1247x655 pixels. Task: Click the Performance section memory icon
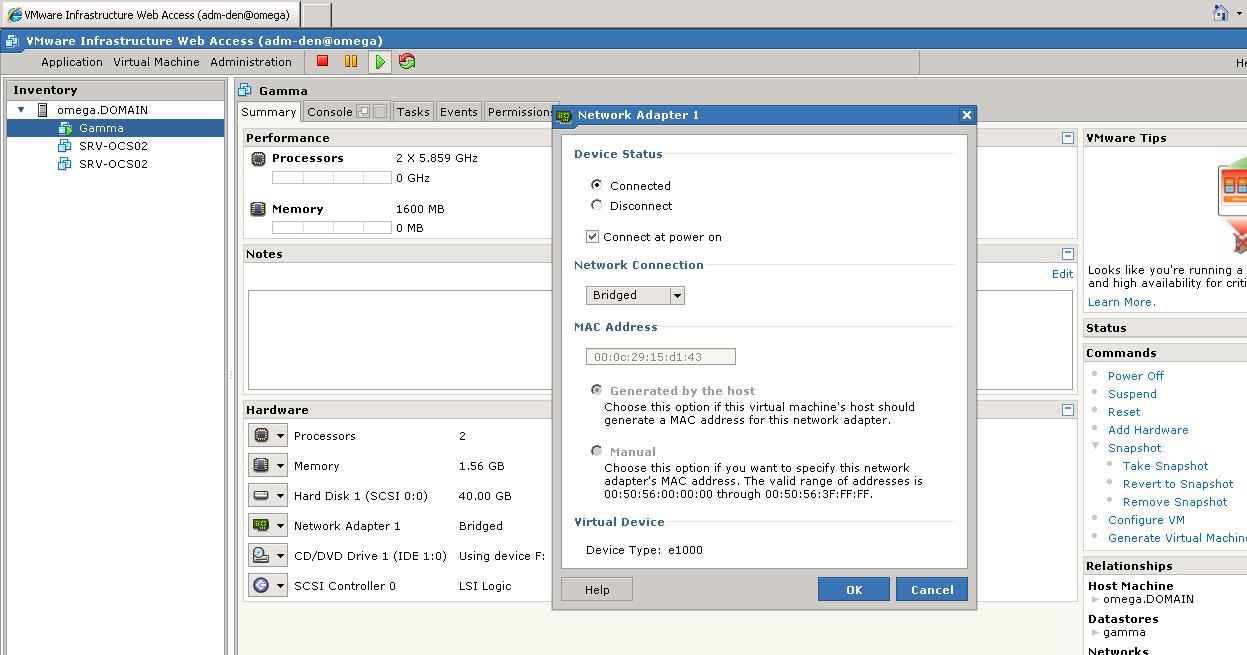click(x=258, y=209)
